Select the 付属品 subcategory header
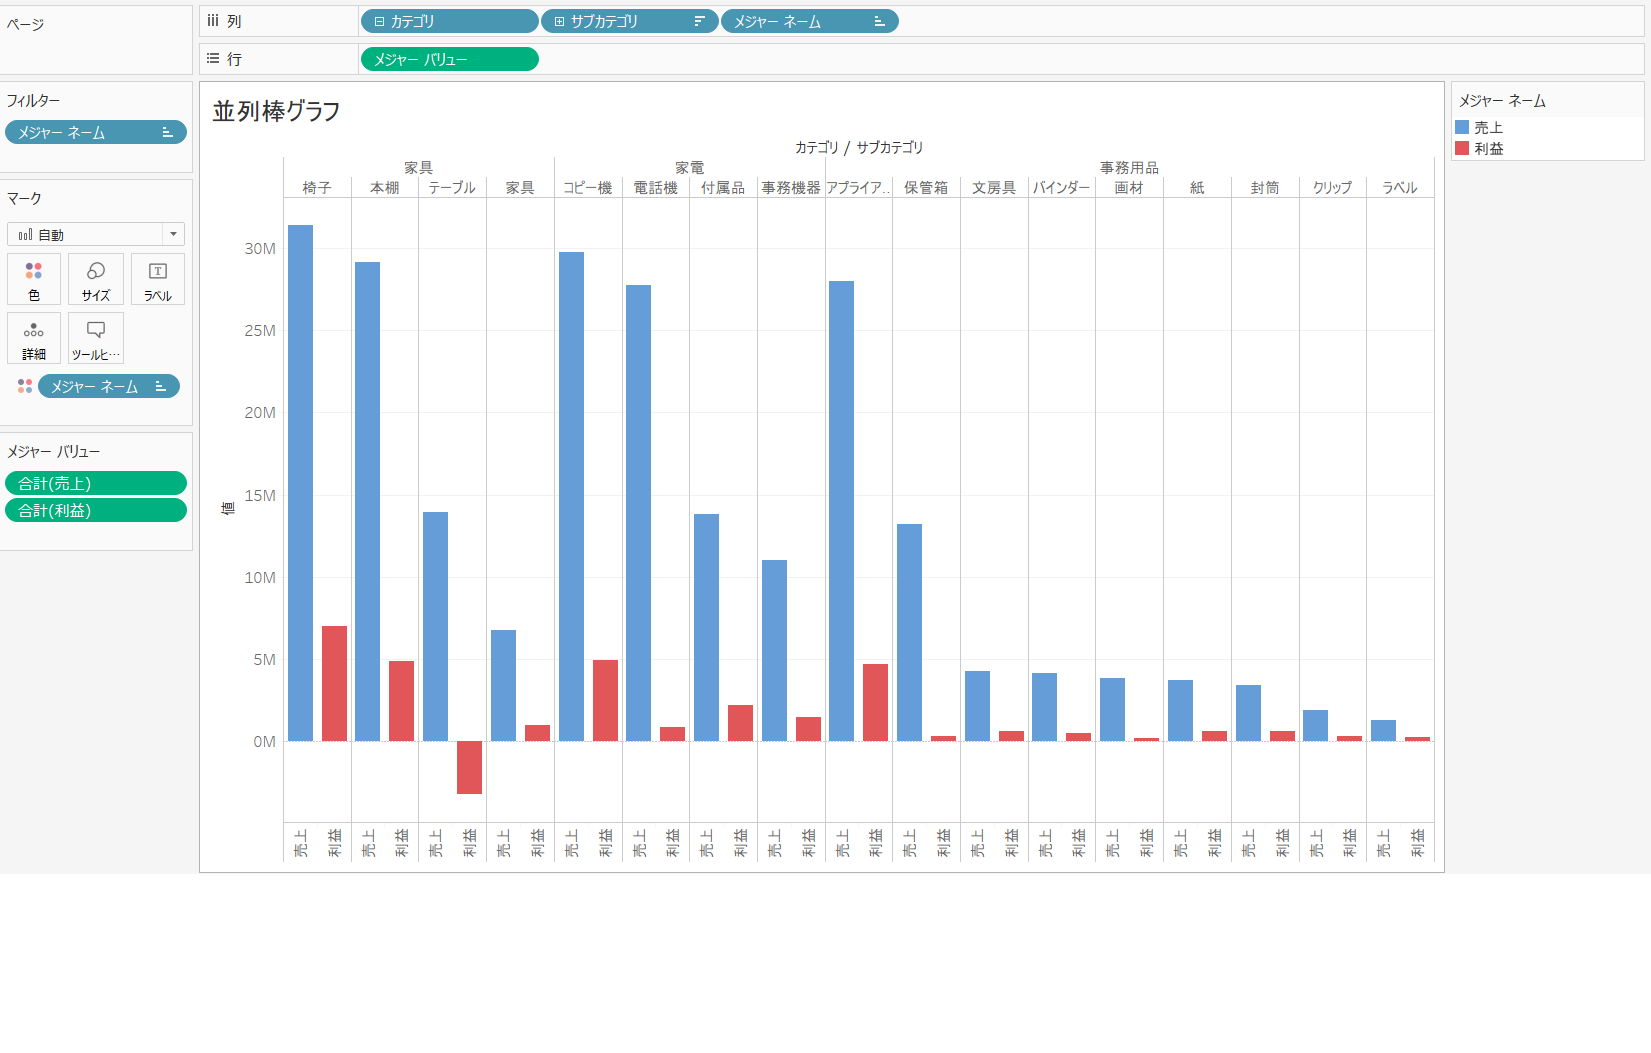 coord(723,187)
